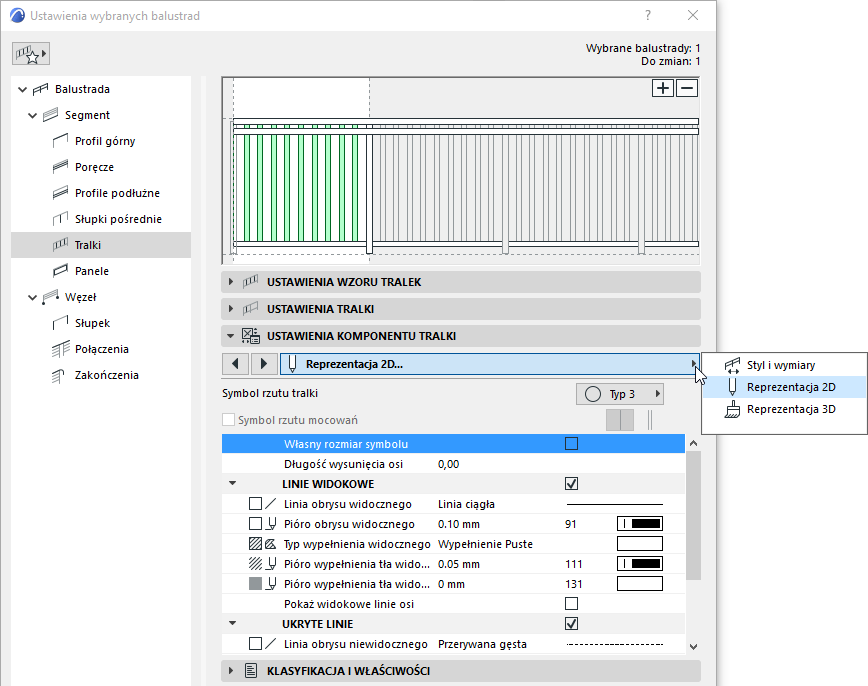
Task: Select the Słupek post icon
Action: point(60,323)
